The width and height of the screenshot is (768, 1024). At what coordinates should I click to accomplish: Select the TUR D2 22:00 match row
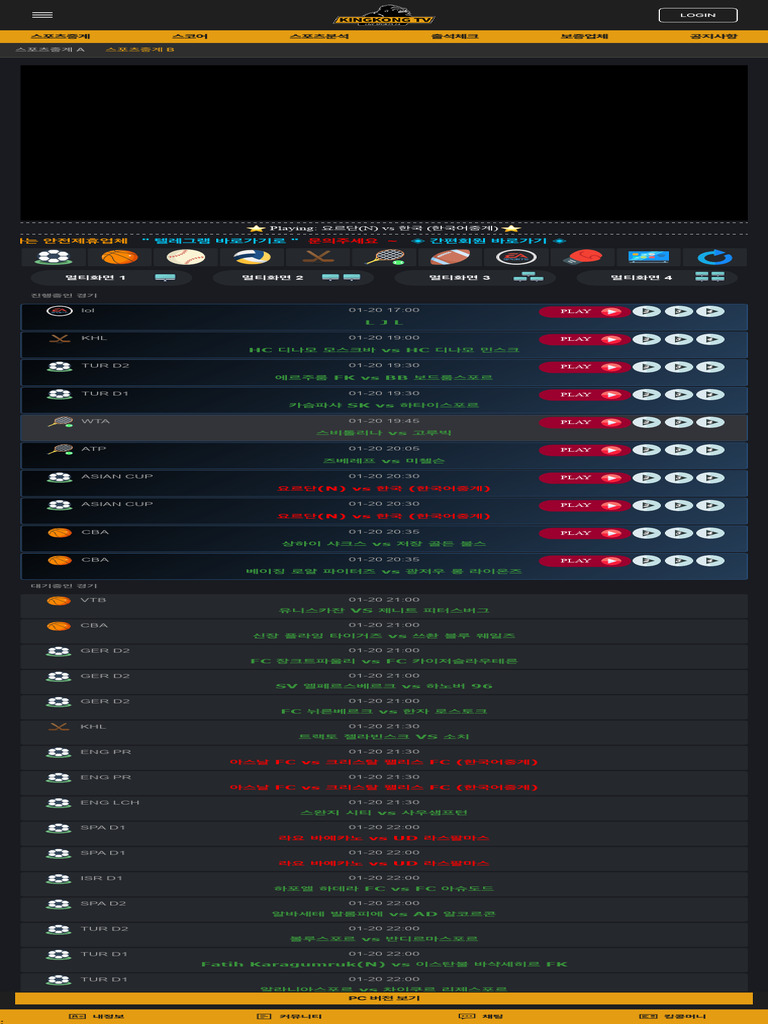(384, 935)
